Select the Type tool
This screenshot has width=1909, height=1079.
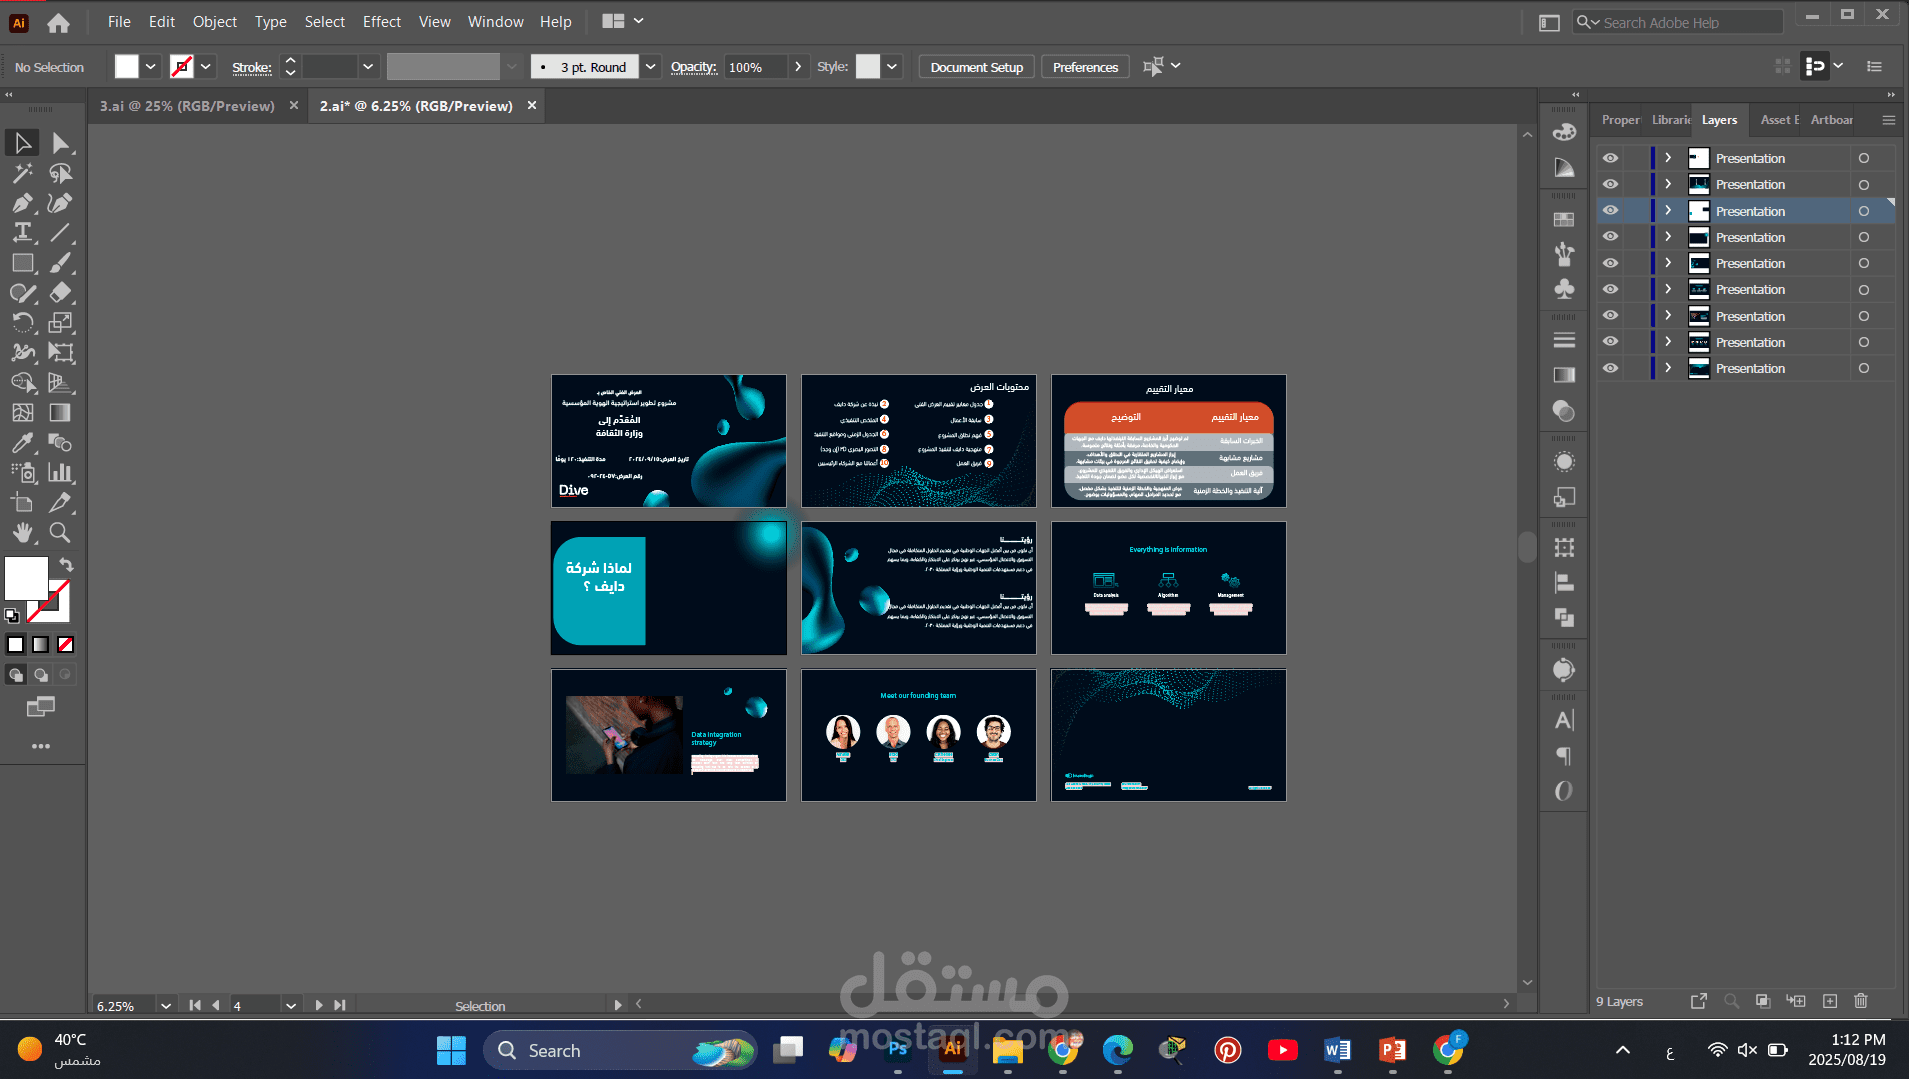point(22,233)
